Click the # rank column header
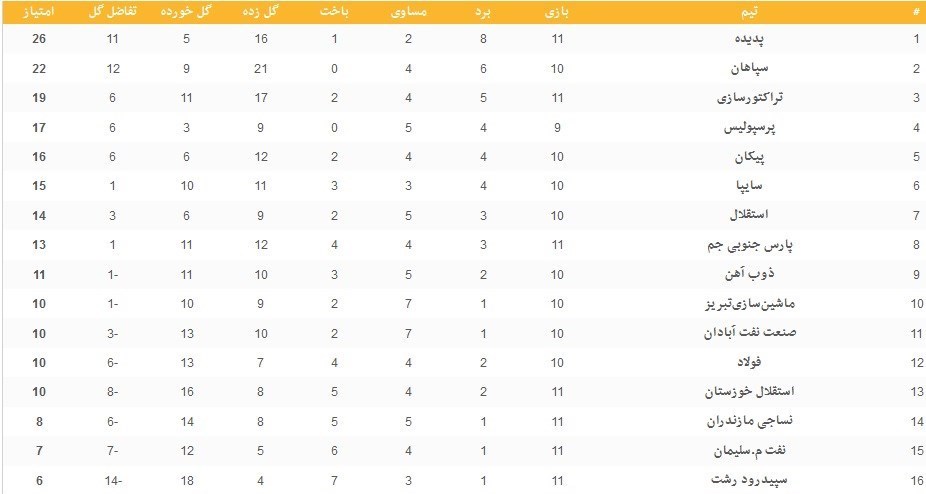The width and height of the screenshot is (926, 494). [915, 11]
